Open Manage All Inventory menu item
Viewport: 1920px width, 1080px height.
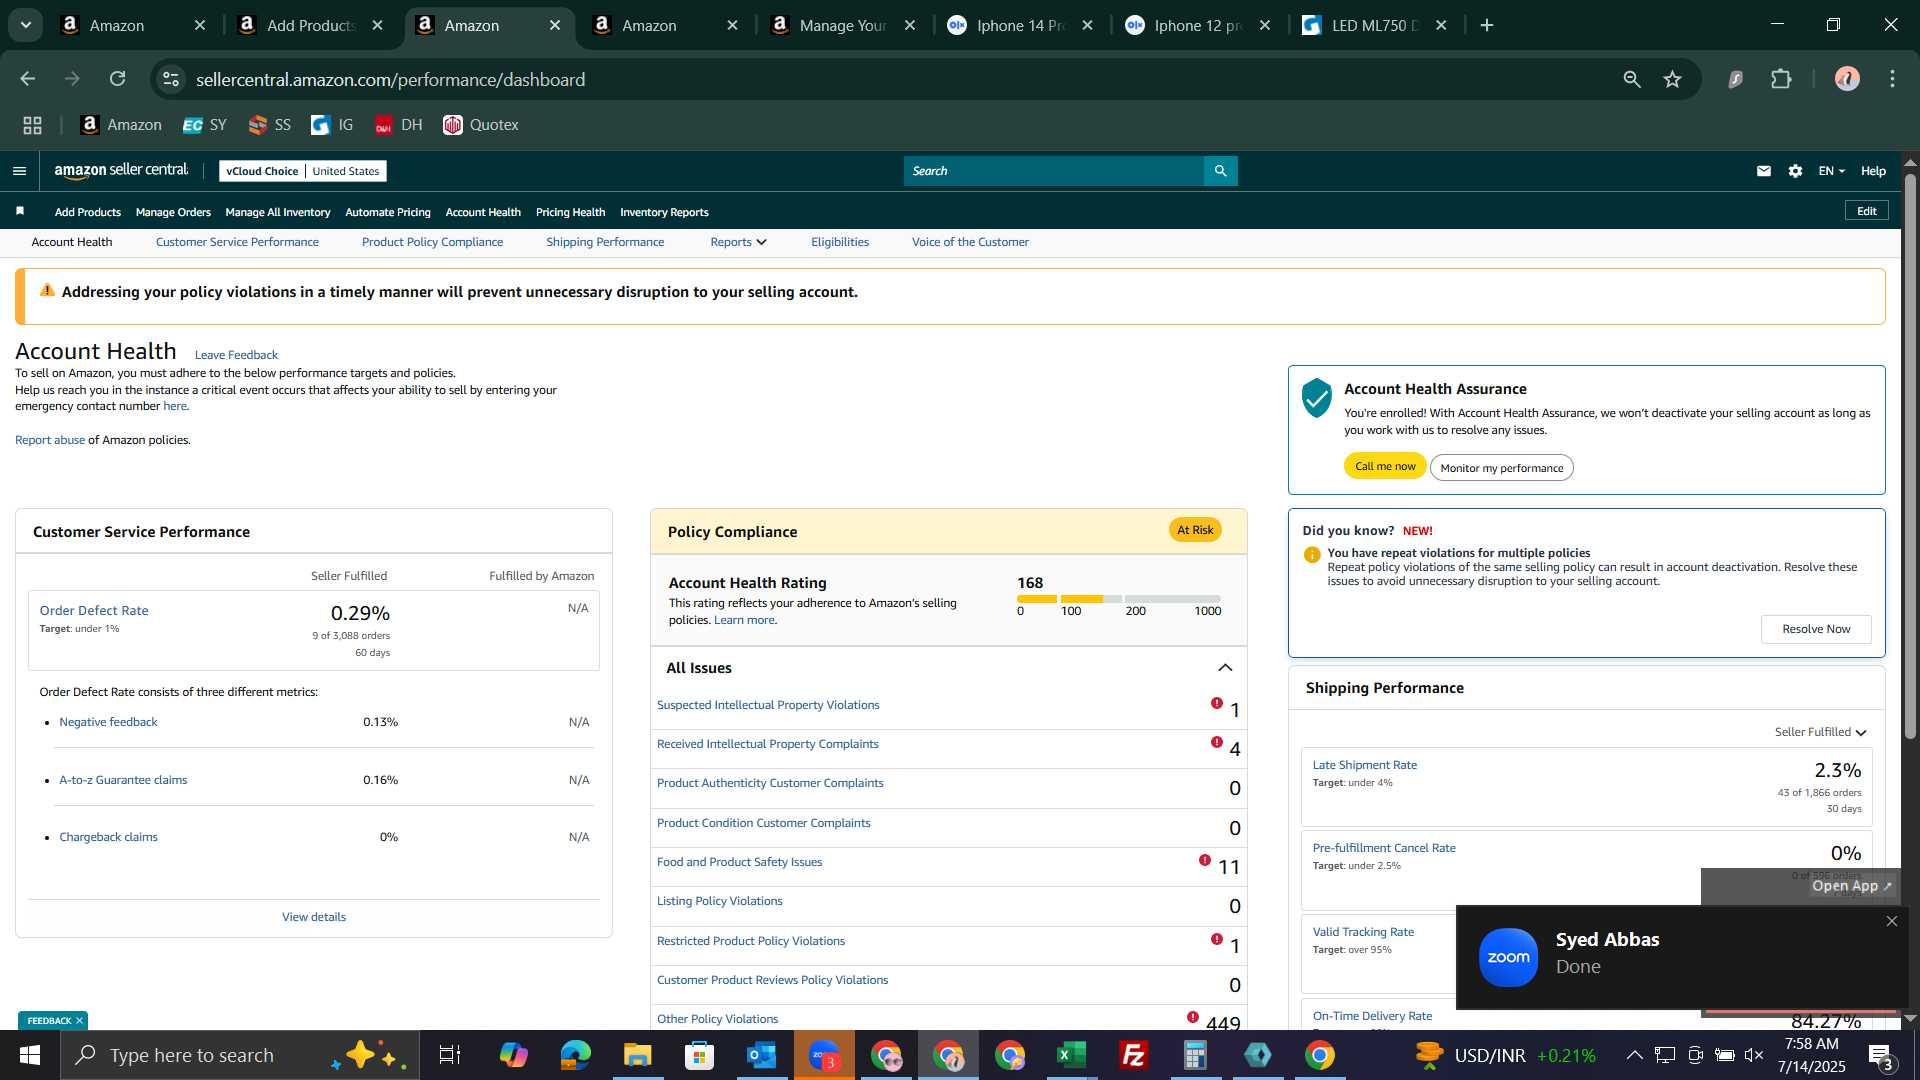278,212
